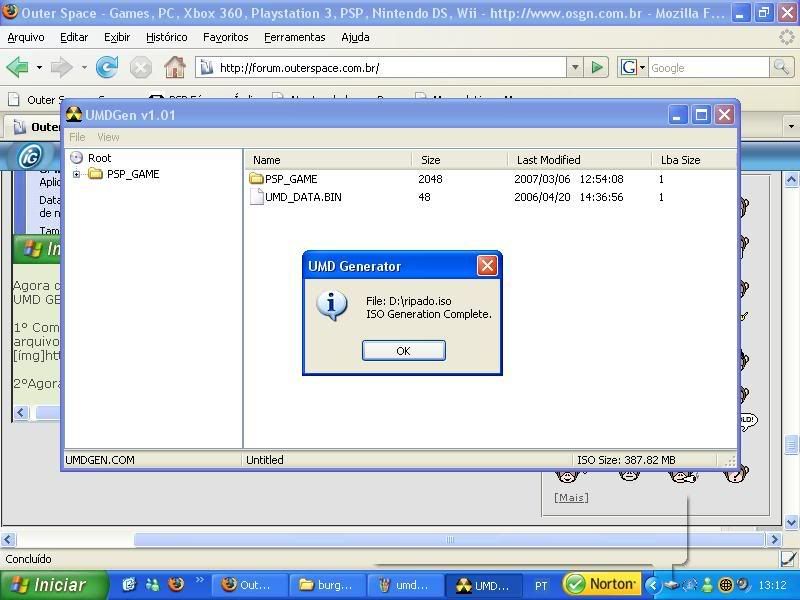Open the Favoritos menu in Firefox
The height and width of the screenshot is (600, 800).
click(226, 37)
